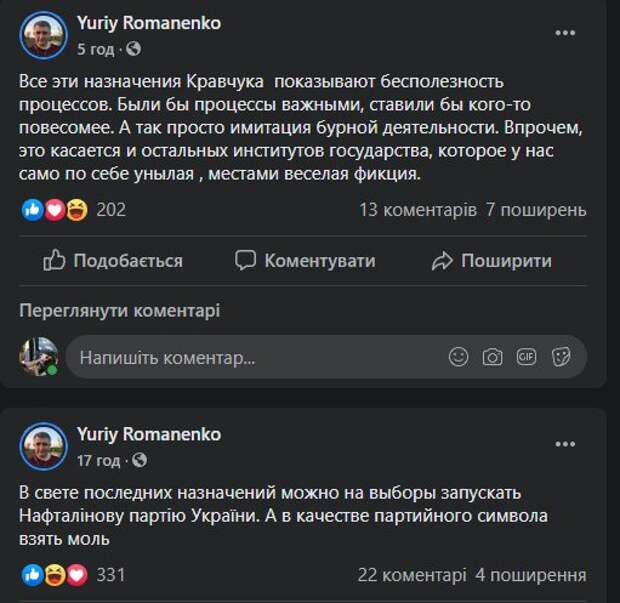Open 22 коментарі on second post
Image resolution: width=620 pixels, height=603 pixels.
tap(411, 575)
